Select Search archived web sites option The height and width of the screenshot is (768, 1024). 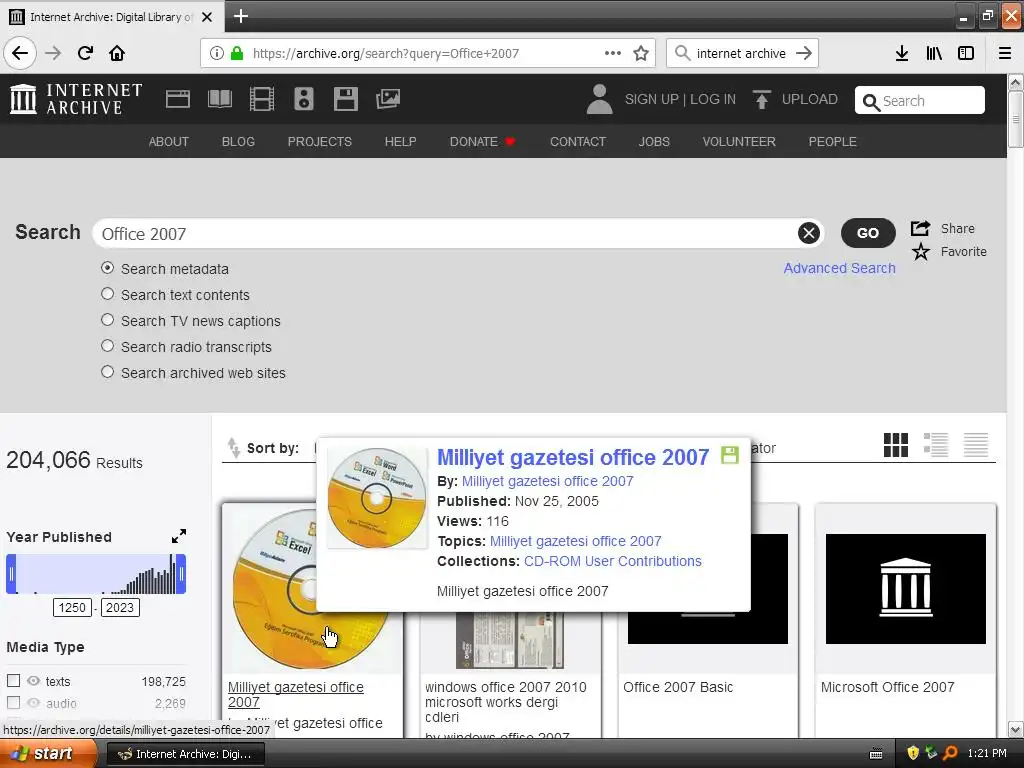pos(108,372)
